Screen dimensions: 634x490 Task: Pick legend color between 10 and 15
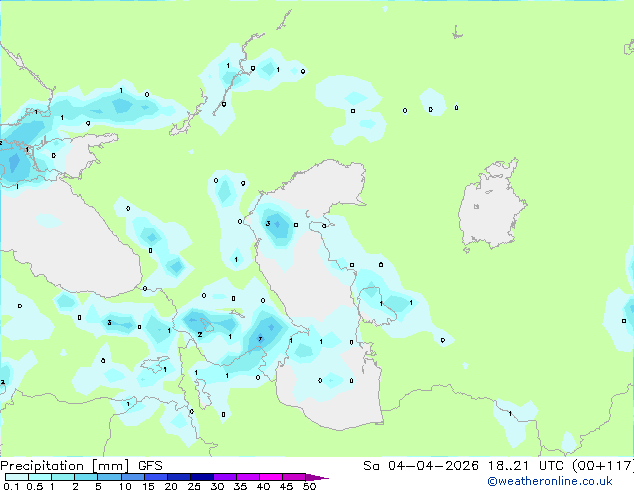(x=133, y=477)
